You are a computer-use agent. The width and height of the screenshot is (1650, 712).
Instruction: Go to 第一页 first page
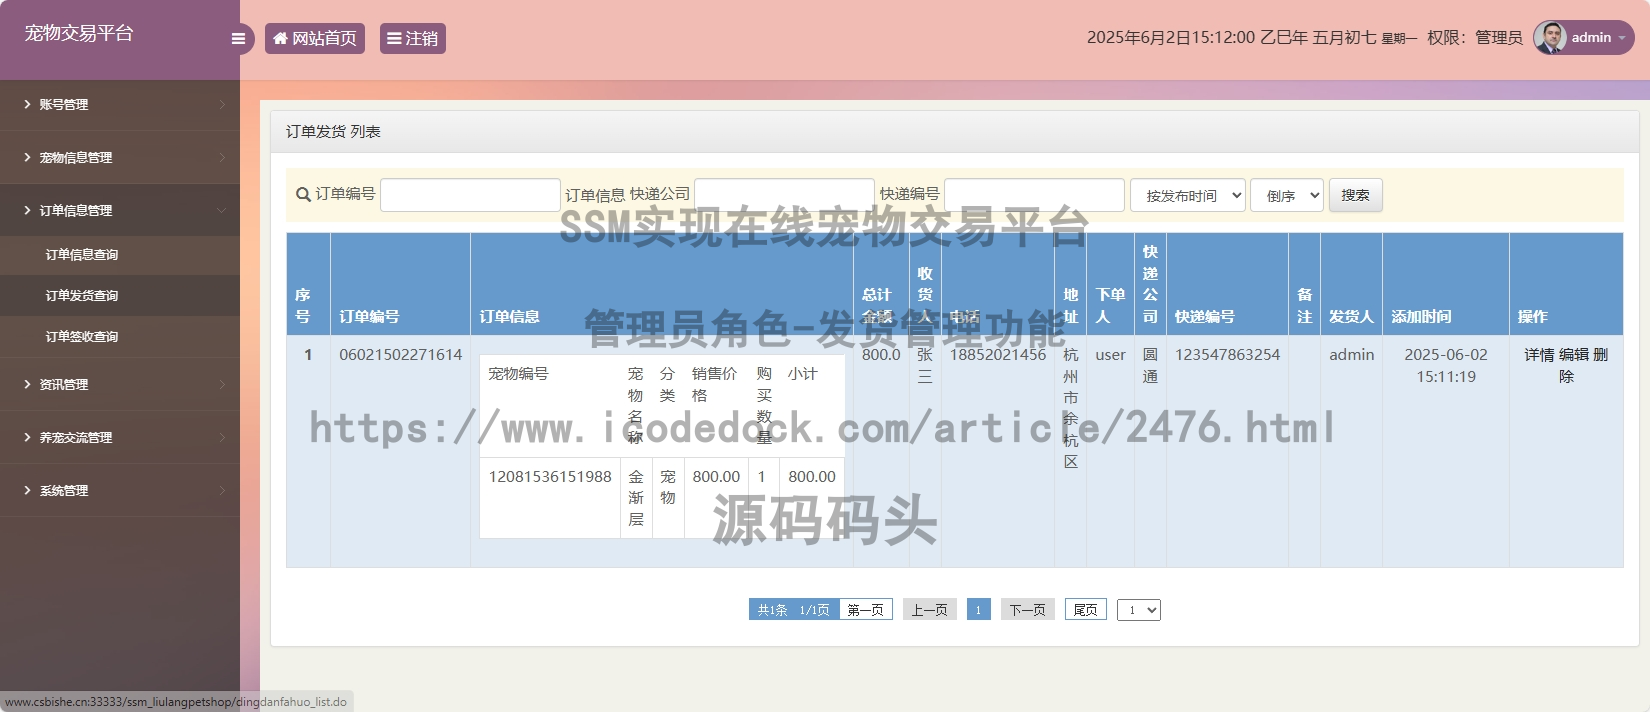click(866, 610)
